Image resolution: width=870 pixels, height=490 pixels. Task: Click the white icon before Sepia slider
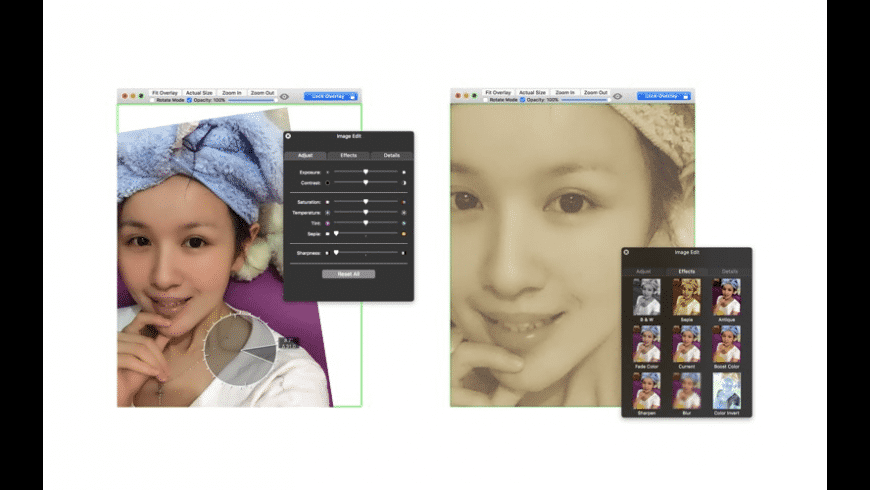click(x=327, y=234)
